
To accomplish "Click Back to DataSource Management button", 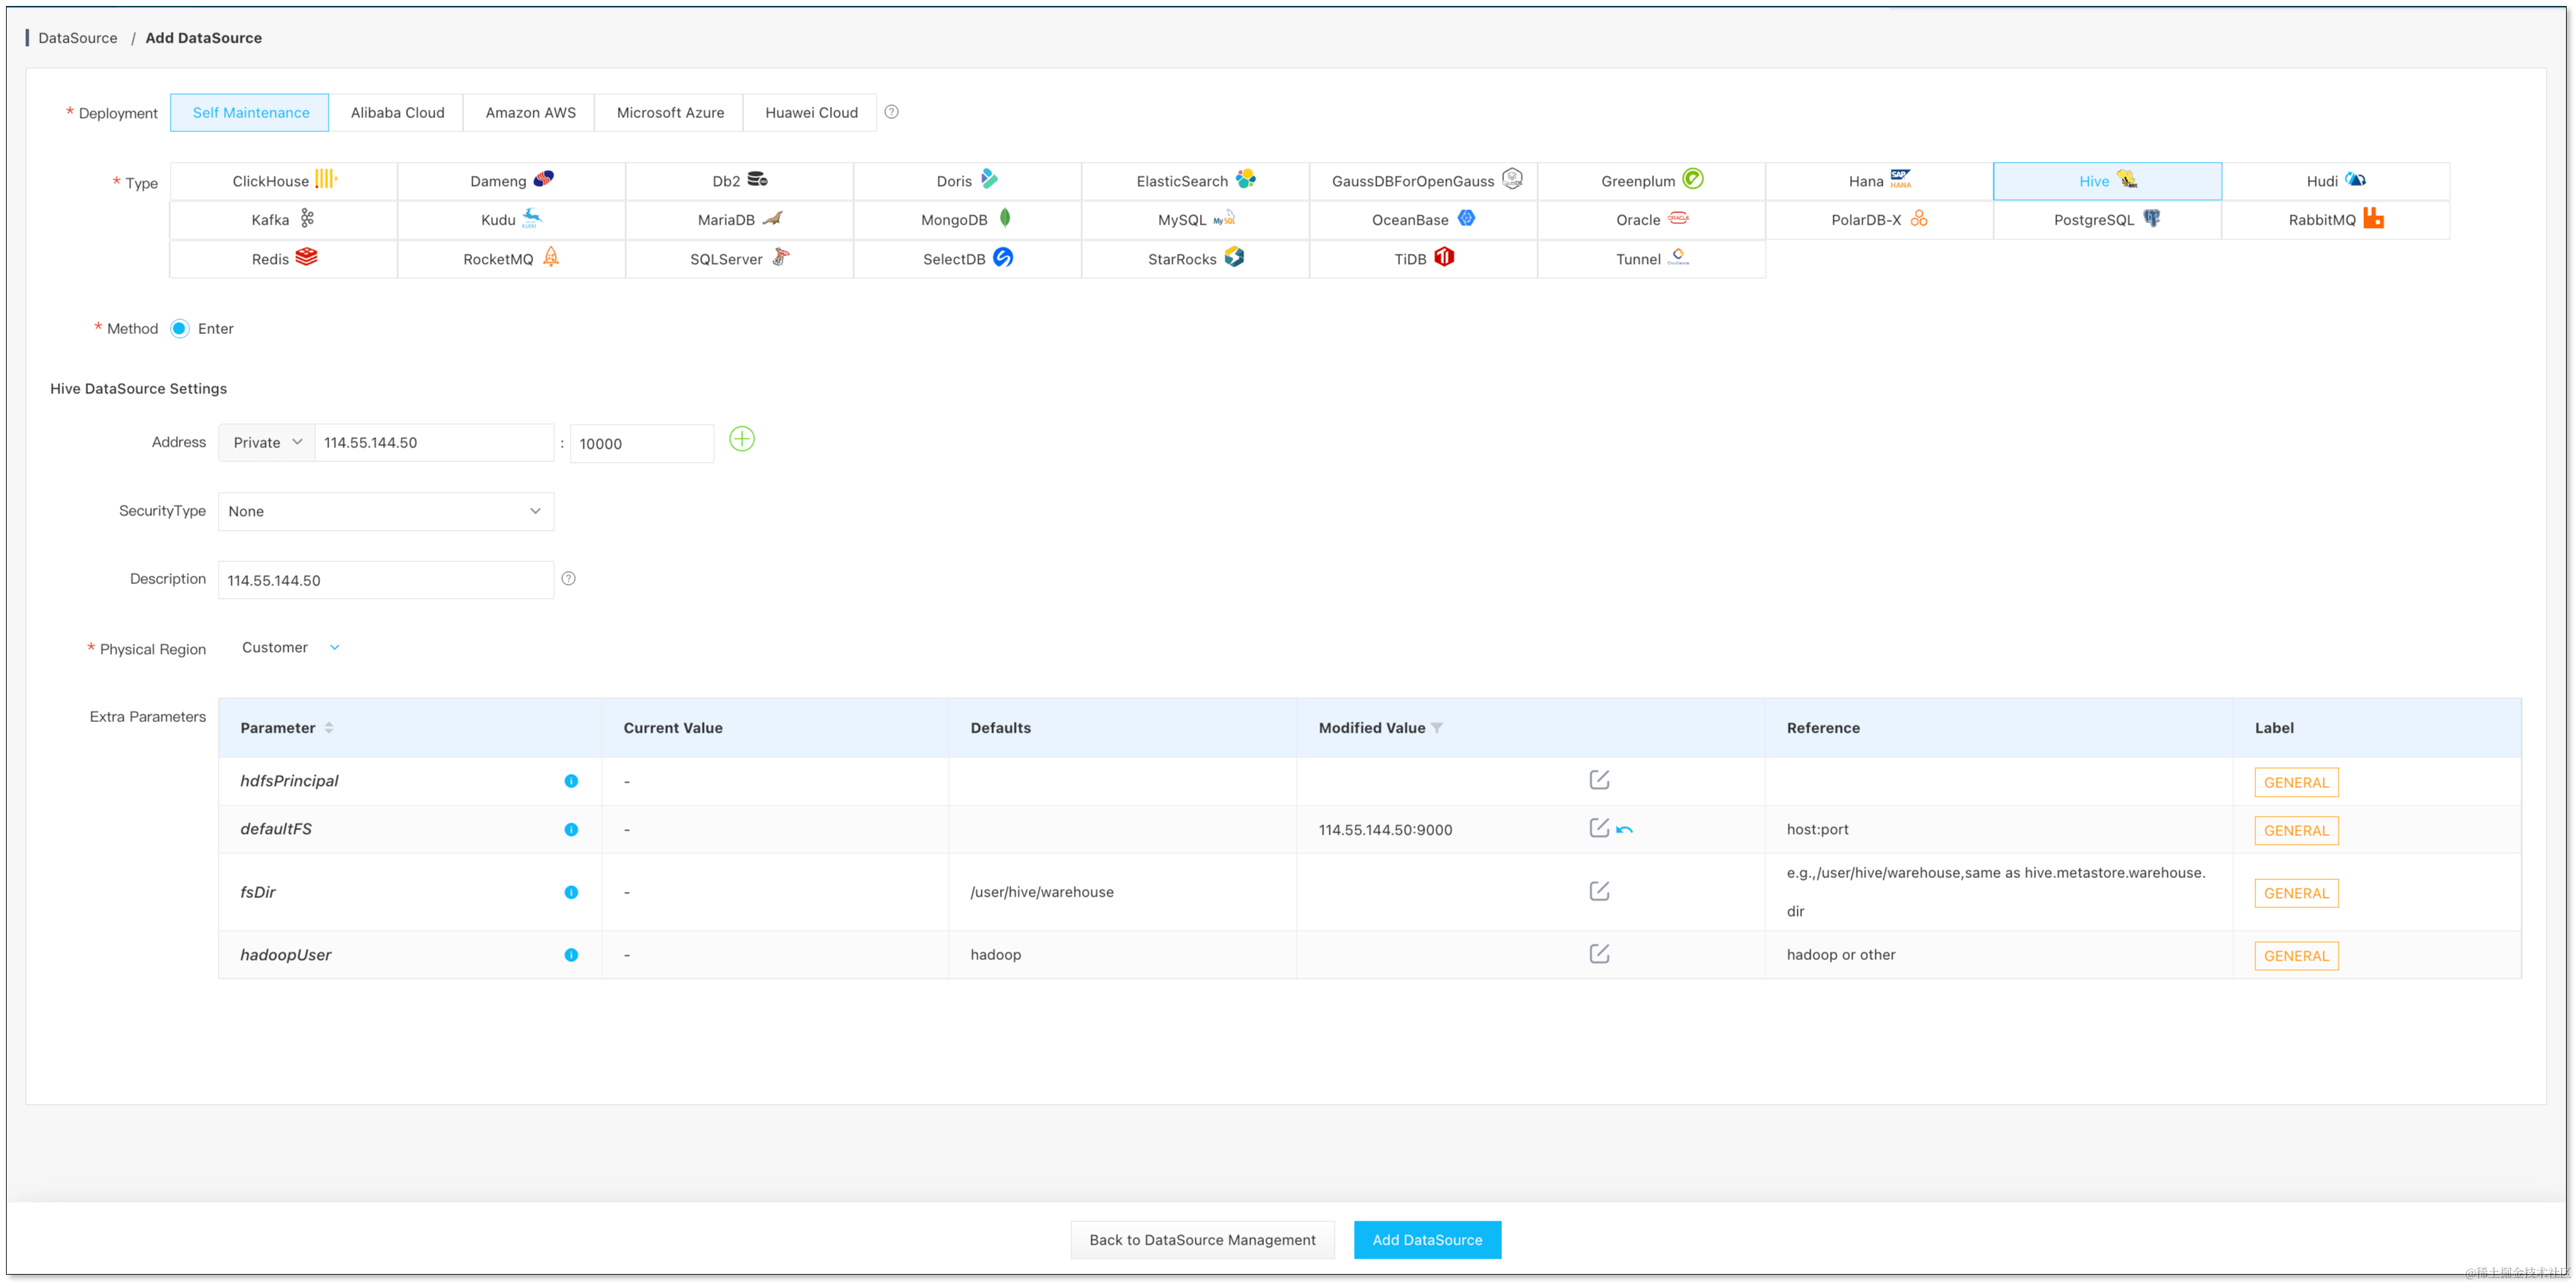I will point(1202,1239).
